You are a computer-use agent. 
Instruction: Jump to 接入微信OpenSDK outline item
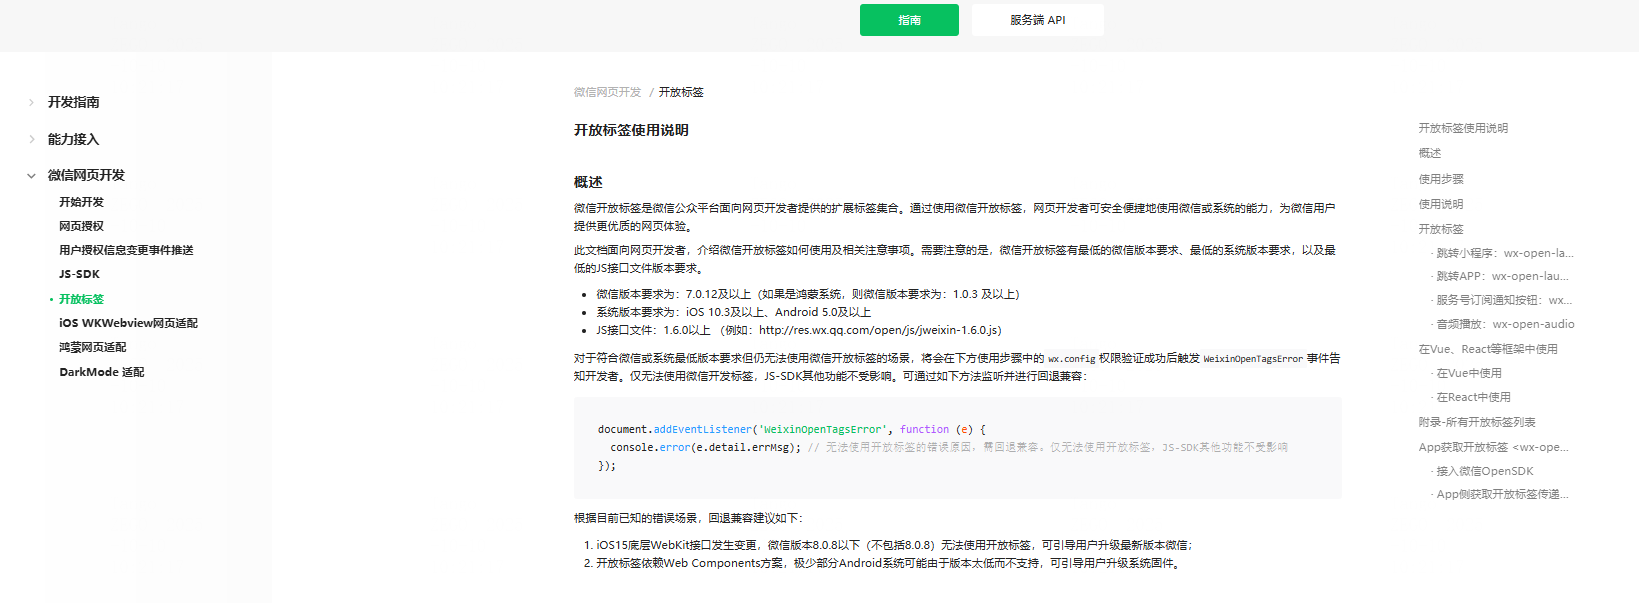(x=1485, y=471)
